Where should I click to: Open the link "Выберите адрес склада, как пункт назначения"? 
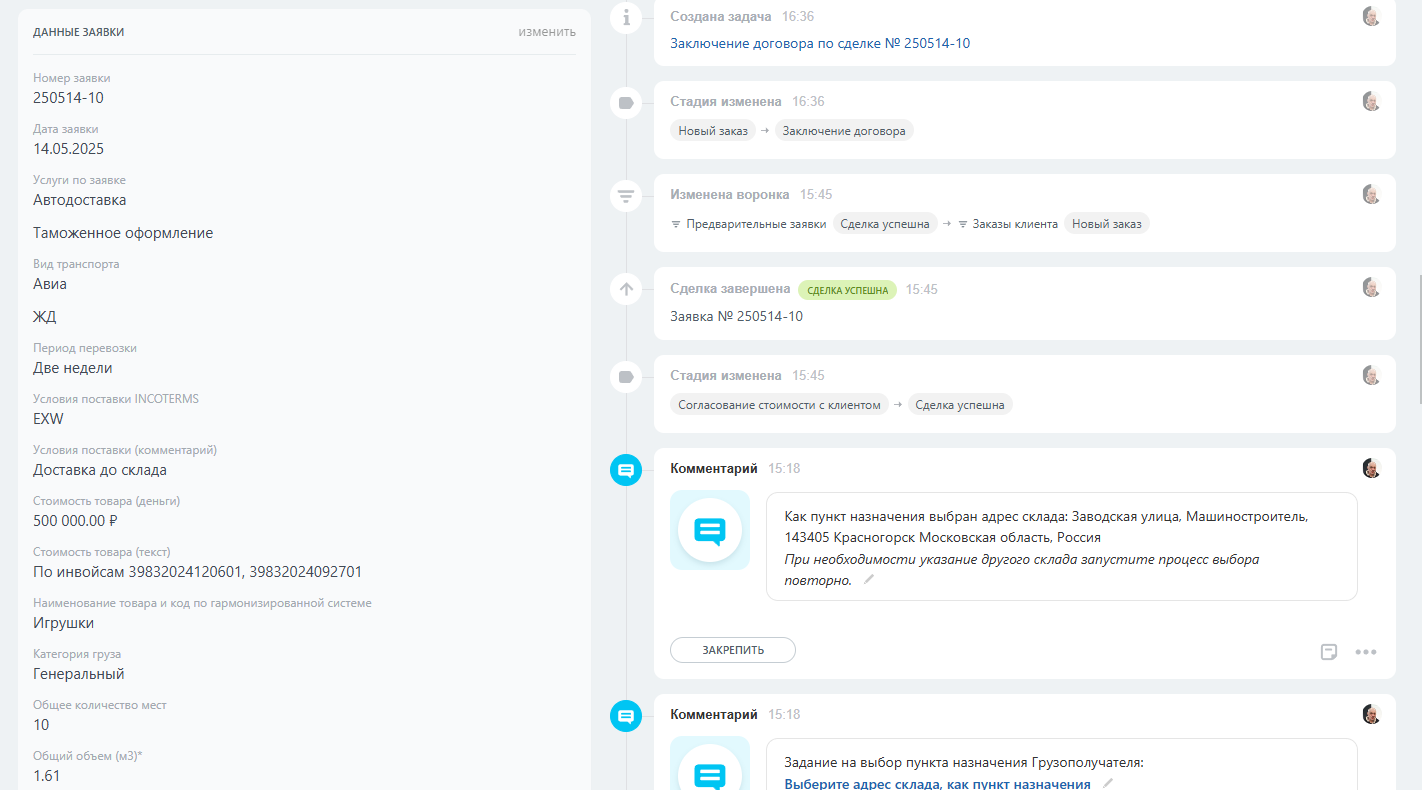pyautogui.click(x=937, y=784)
